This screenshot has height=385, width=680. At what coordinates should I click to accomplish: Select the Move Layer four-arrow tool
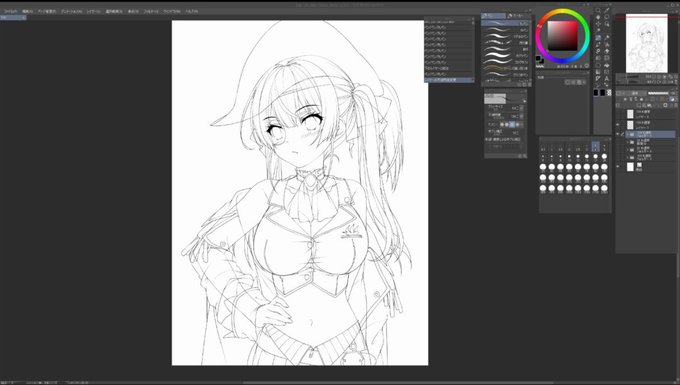pos(598,24)
